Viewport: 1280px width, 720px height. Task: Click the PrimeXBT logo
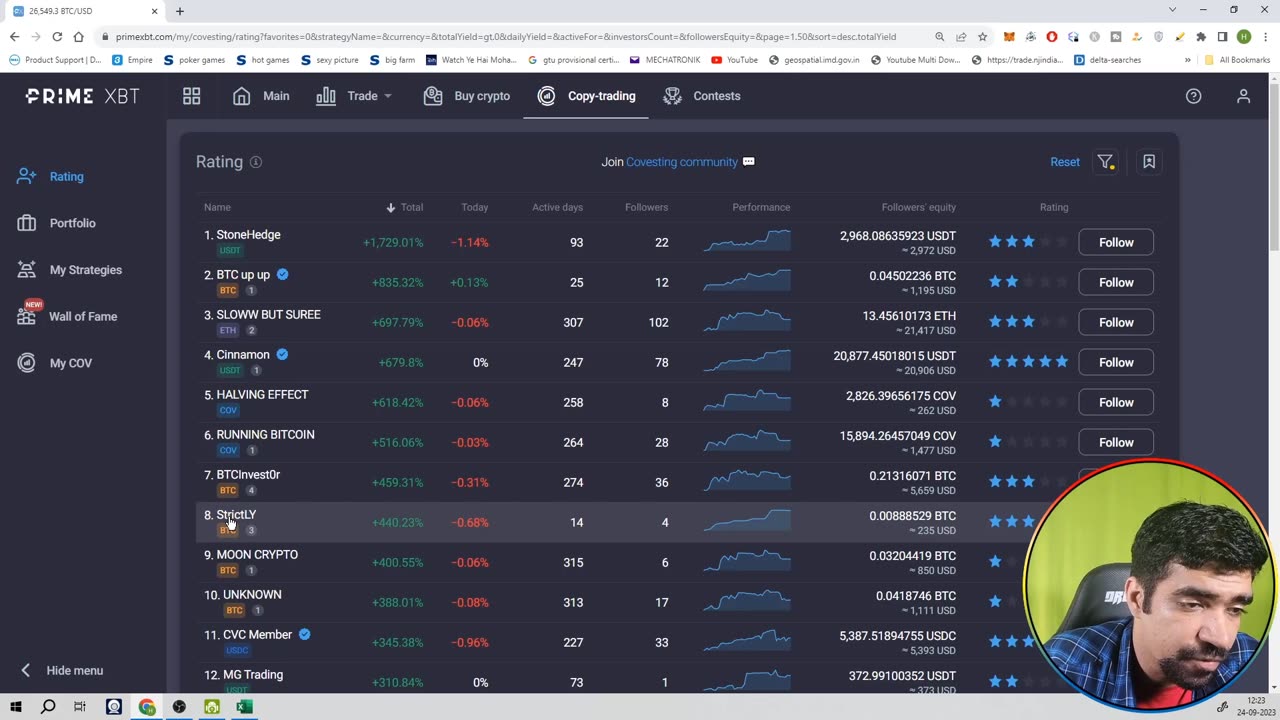pos(82,96)
